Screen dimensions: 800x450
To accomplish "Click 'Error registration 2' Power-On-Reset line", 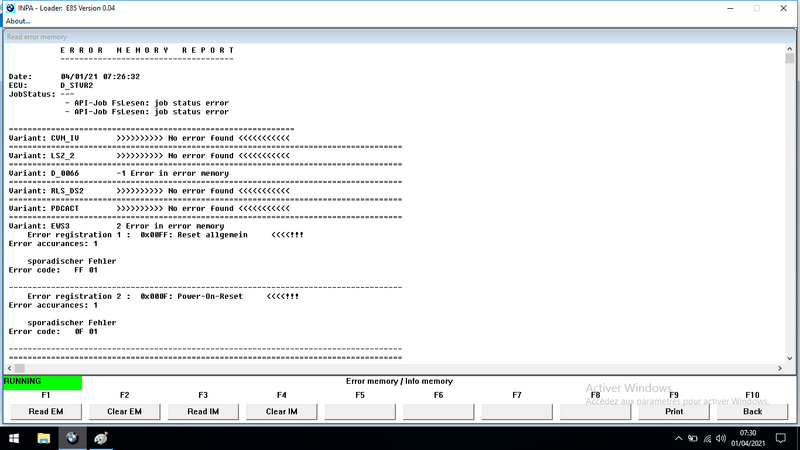I will [x=163, y=296].
